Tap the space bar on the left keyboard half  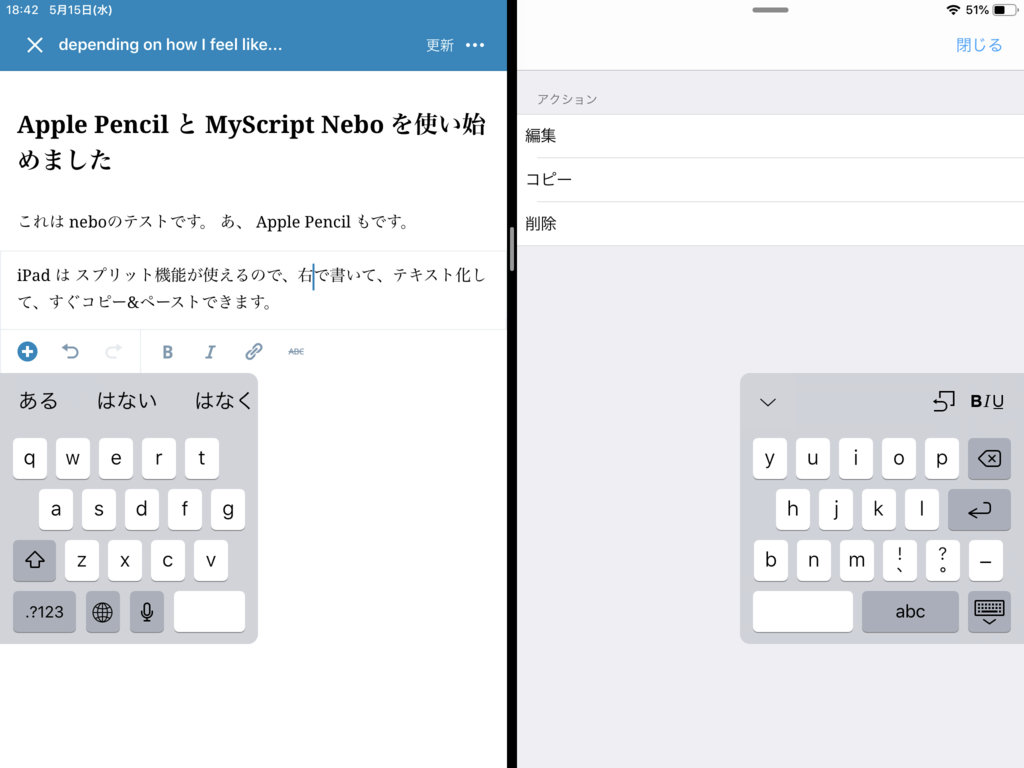click(210, 612)
